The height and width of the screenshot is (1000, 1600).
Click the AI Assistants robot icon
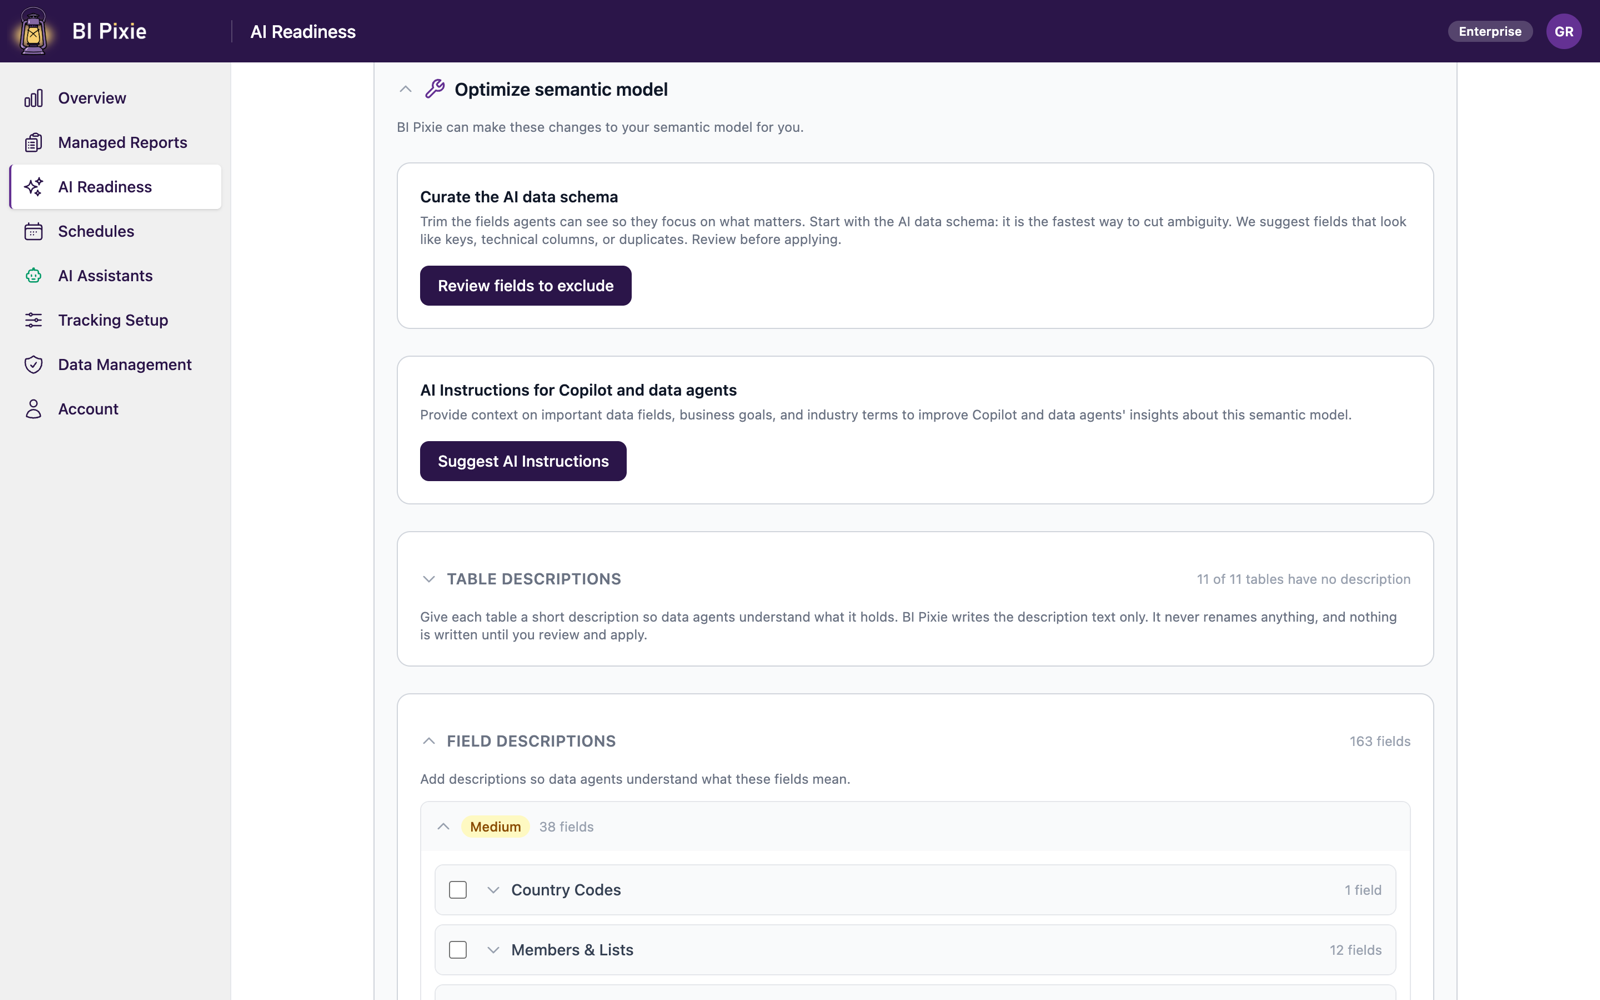(x=34, y=276)
